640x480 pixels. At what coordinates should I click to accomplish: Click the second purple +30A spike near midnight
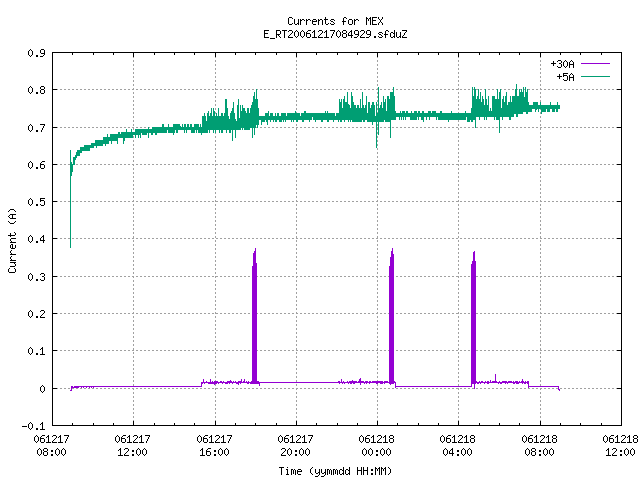pyautogui.click(x=391, y=316)
